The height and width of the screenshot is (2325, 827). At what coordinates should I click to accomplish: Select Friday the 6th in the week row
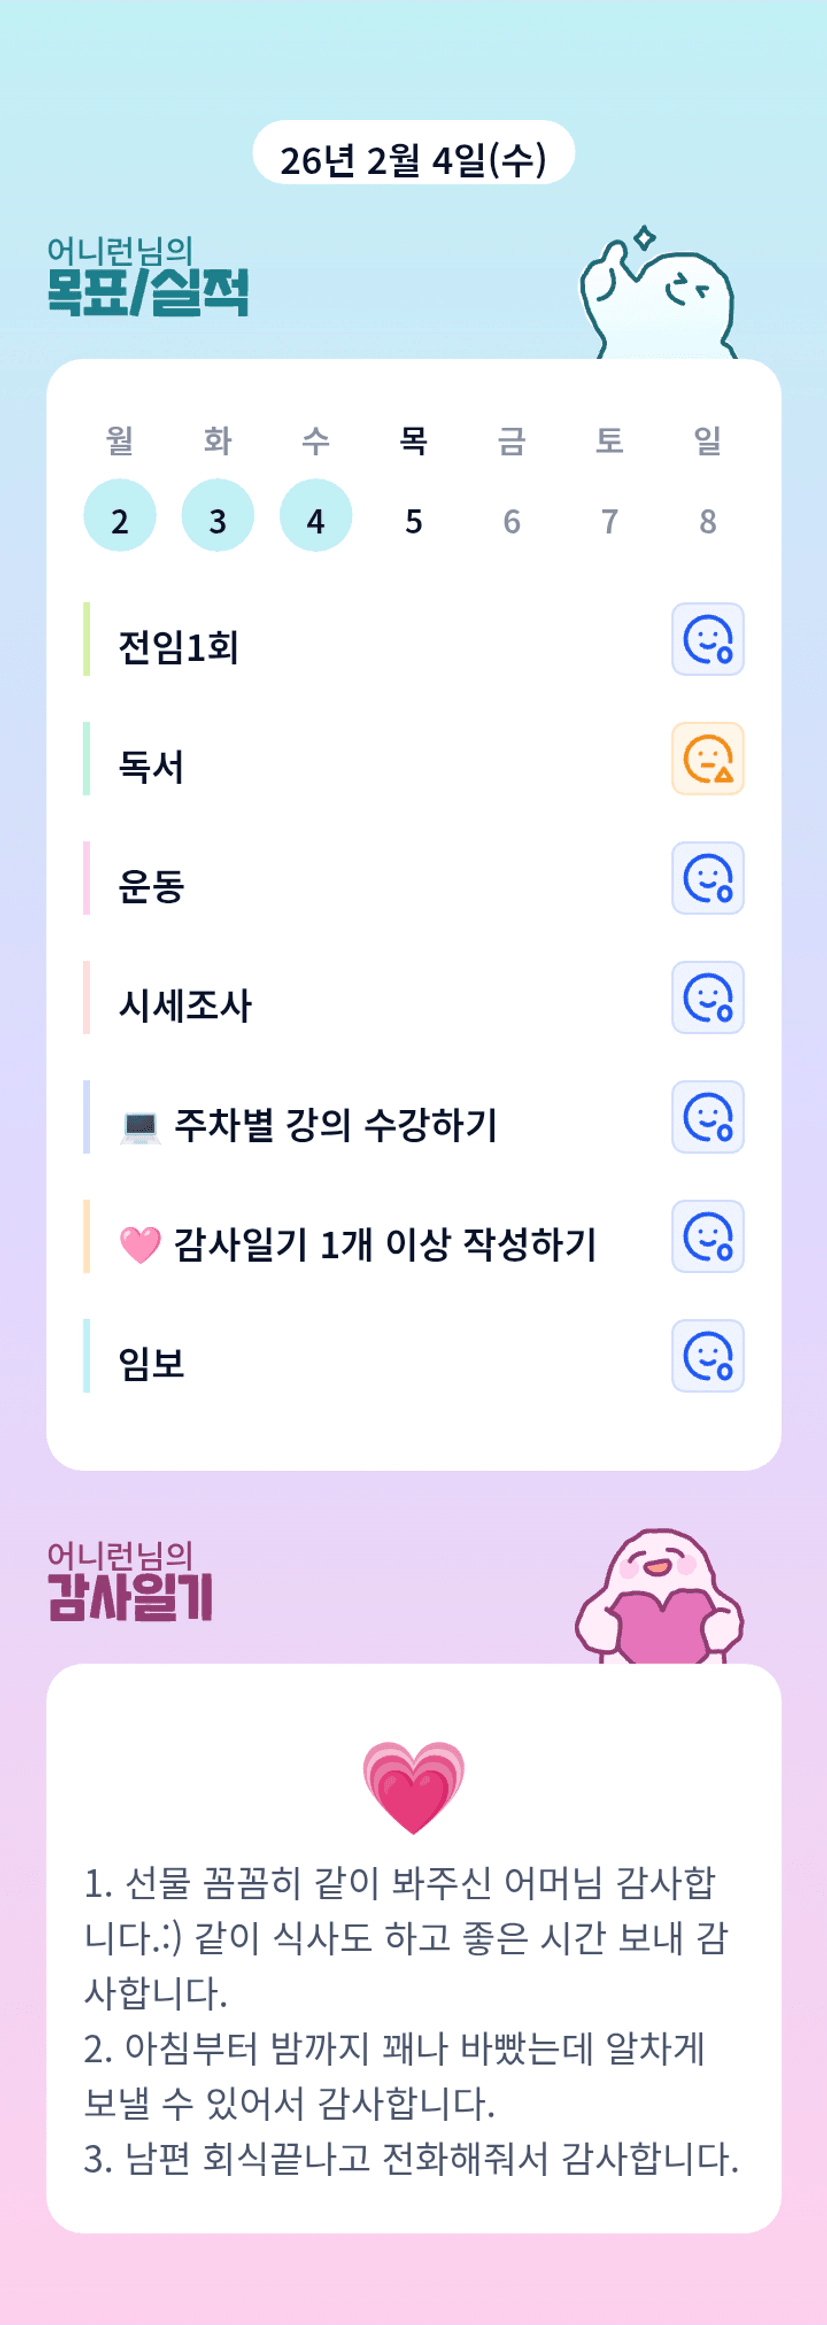pyautogui.click(x=511, y=520)
